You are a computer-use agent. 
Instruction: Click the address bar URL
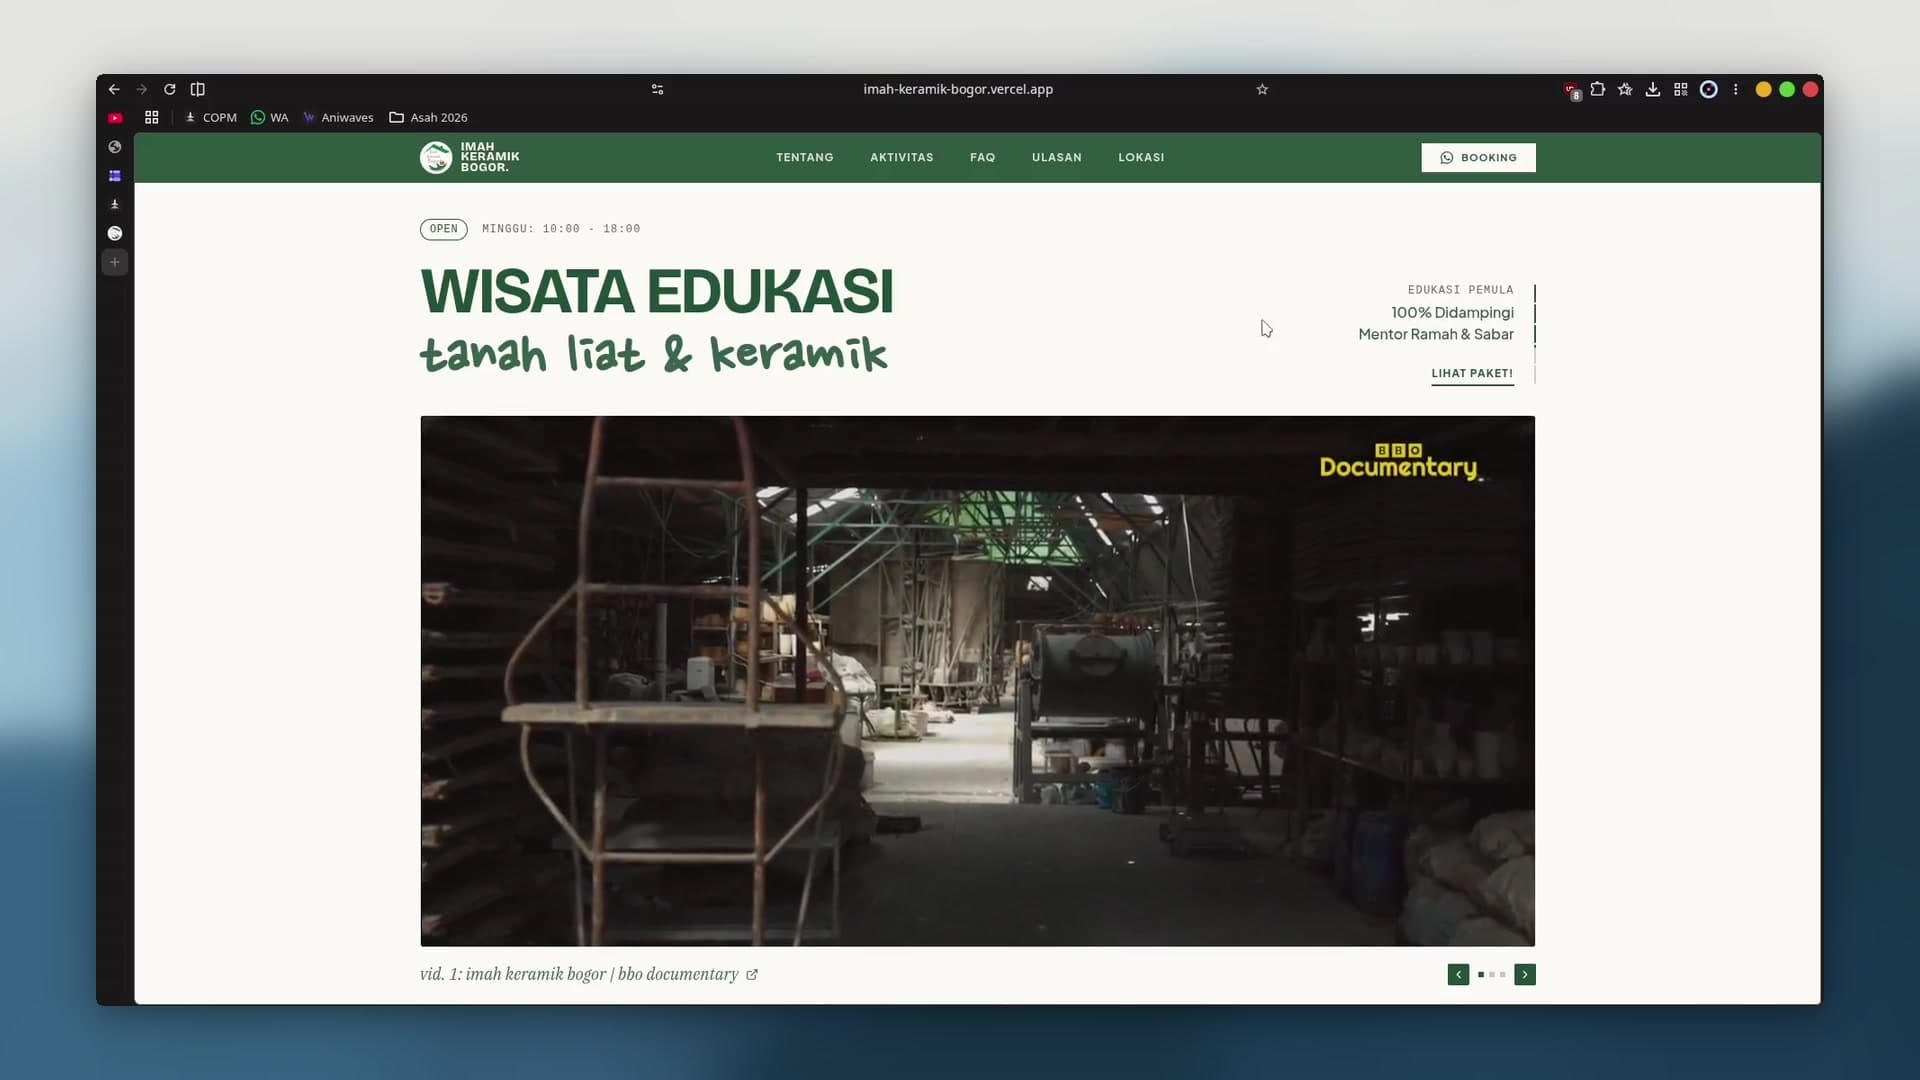pos(958,89)
